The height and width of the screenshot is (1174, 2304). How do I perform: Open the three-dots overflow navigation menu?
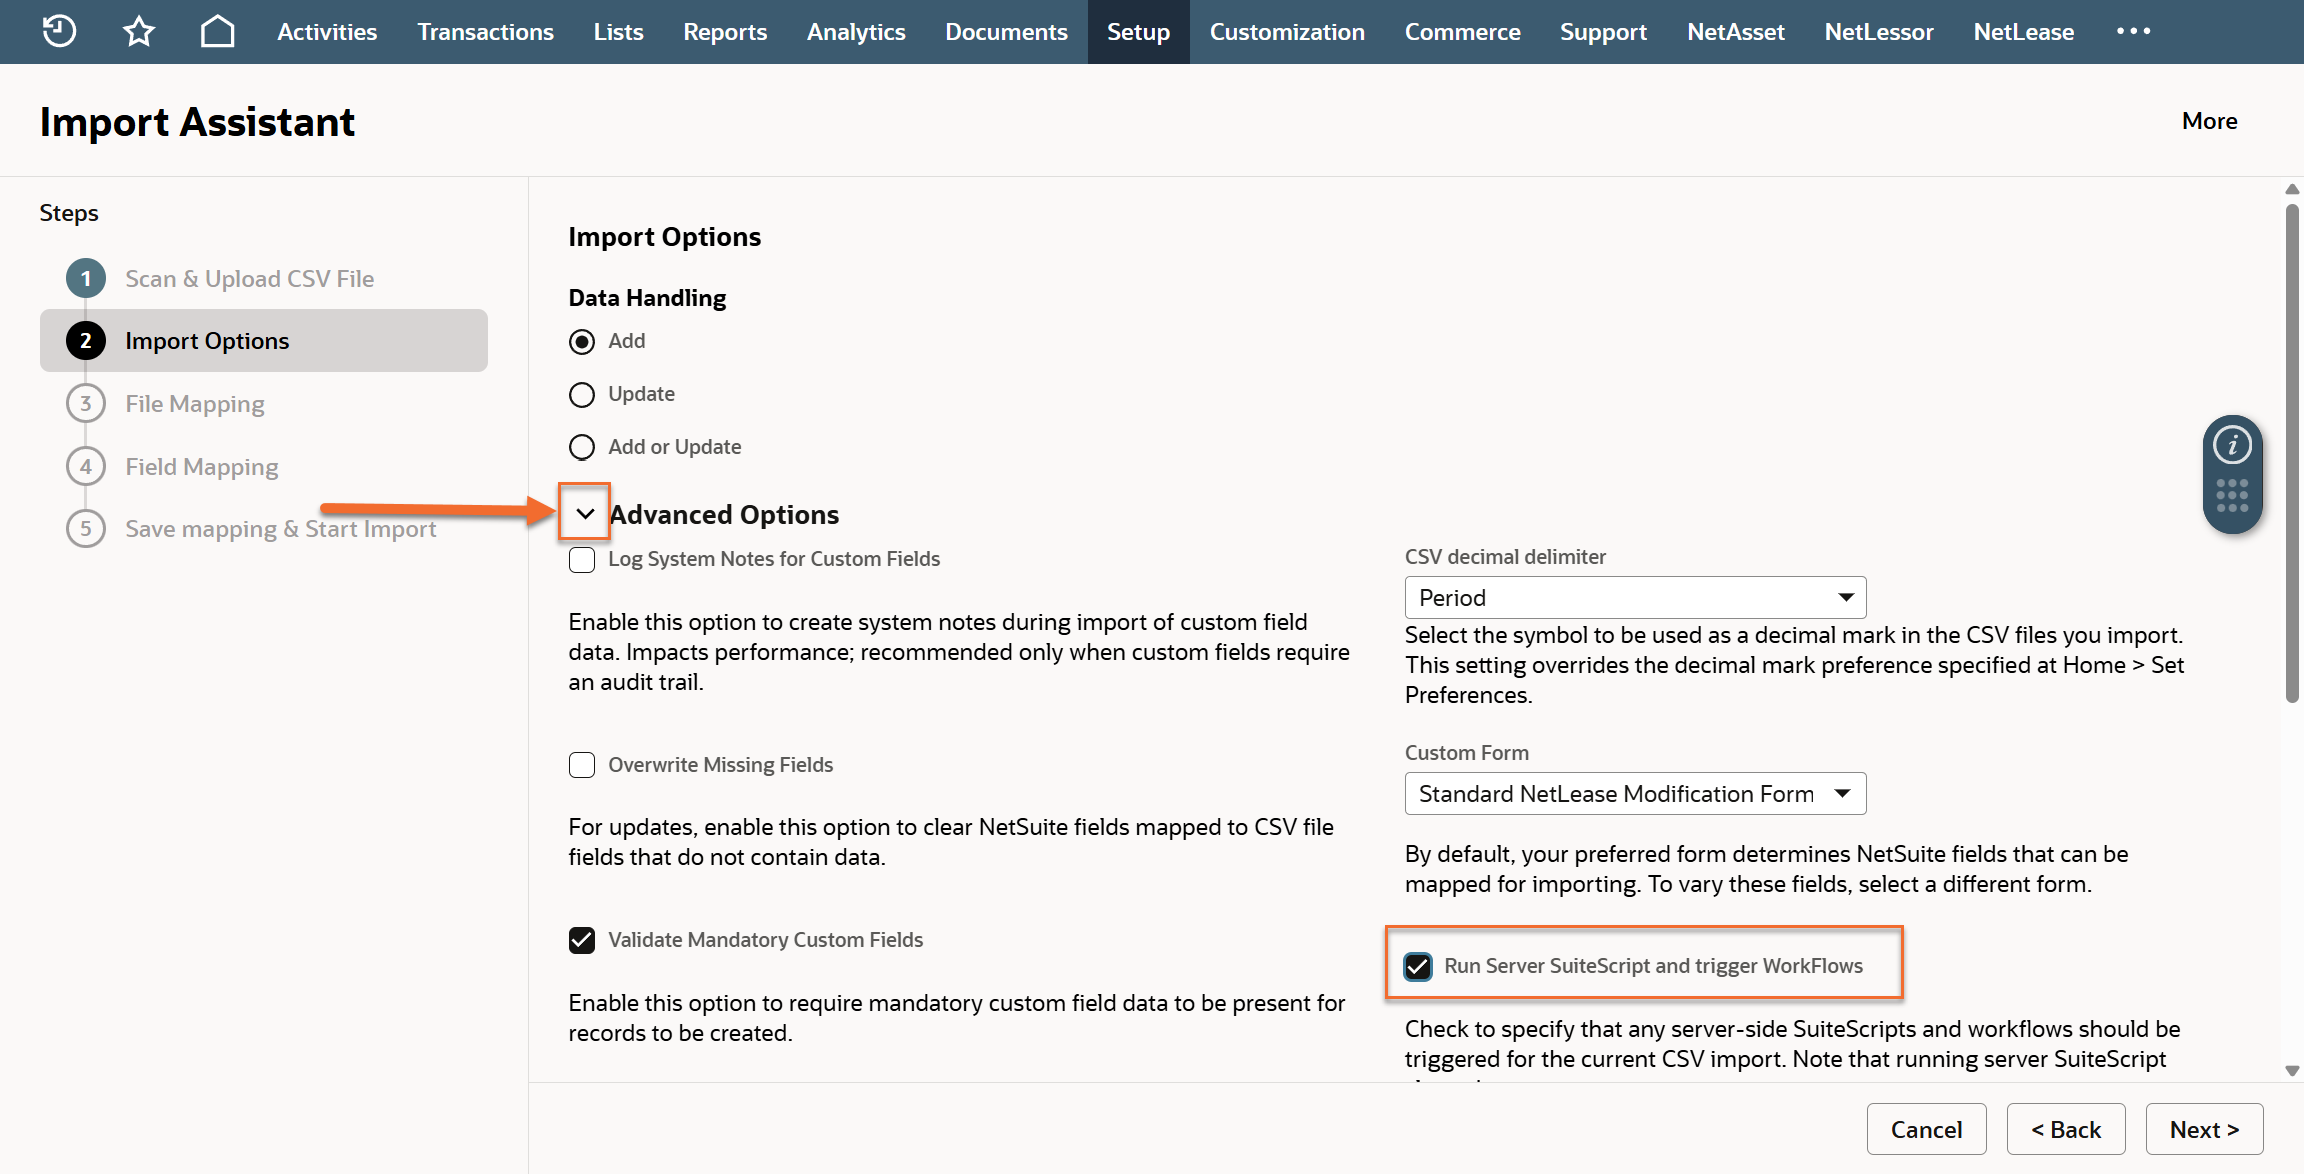pos(2133,31)
